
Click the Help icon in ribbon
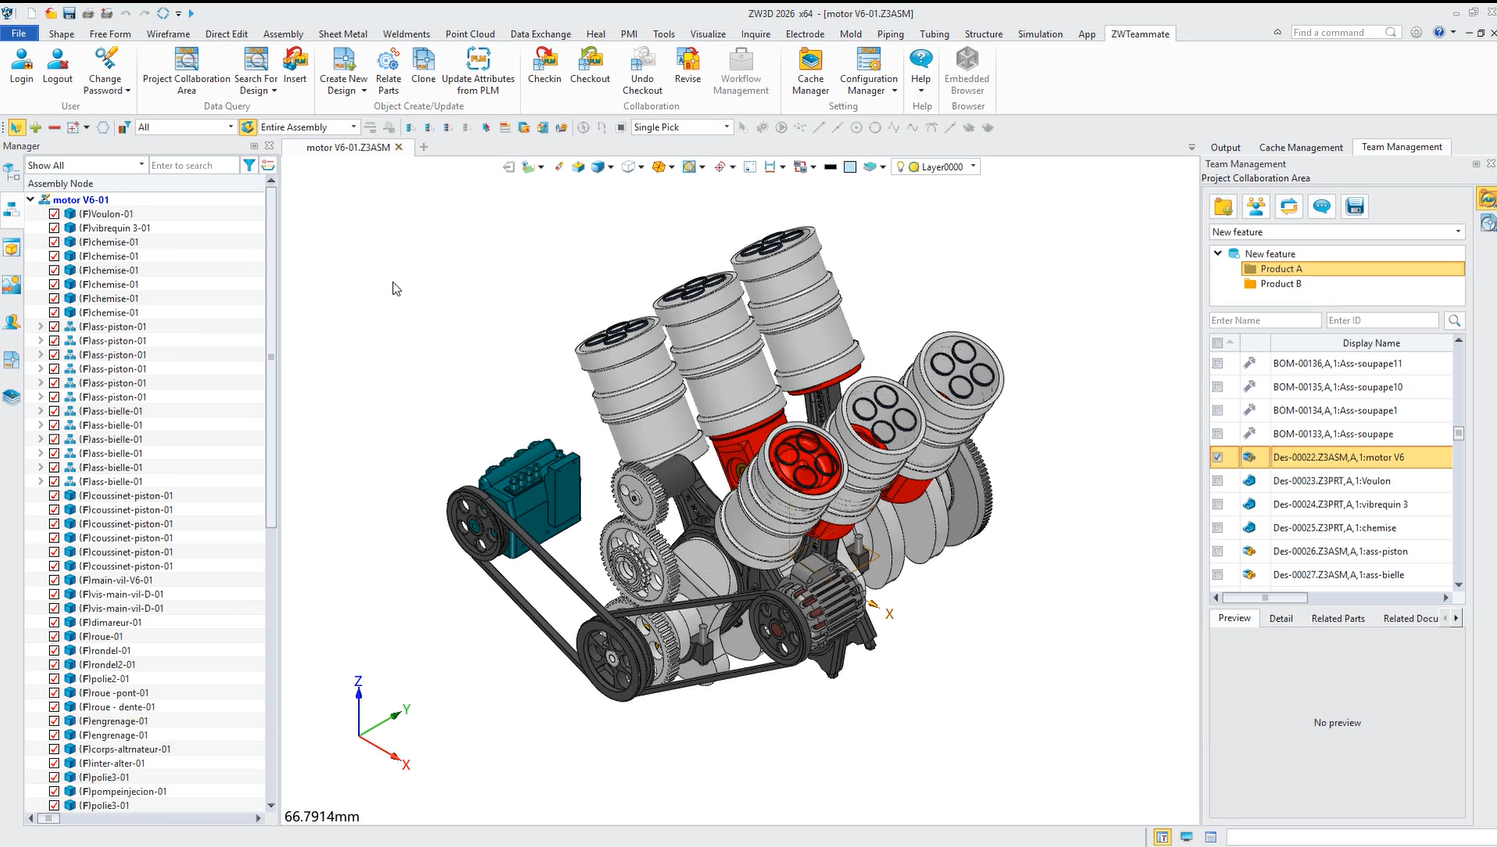pyautogui.click(x=921, y=71)
